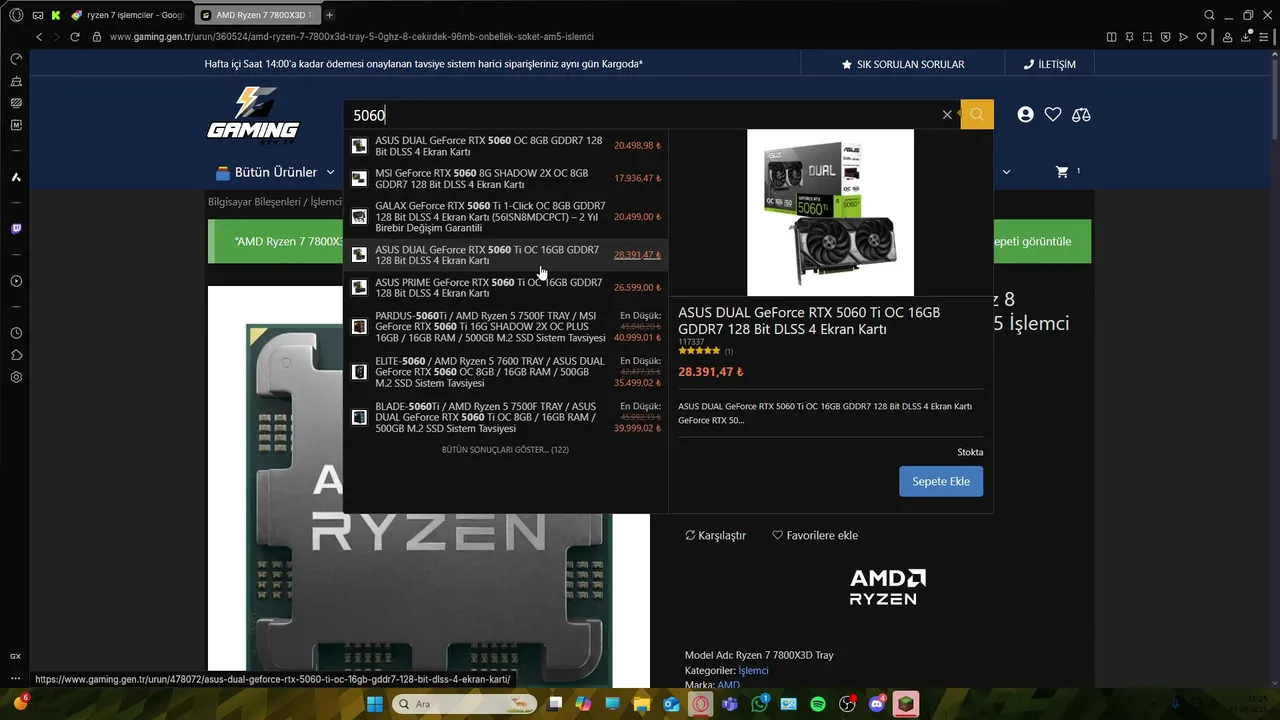This screenshot has width=1280, height=720.
Task: Open Easy Setup sliders icon
Action: 1265,37
